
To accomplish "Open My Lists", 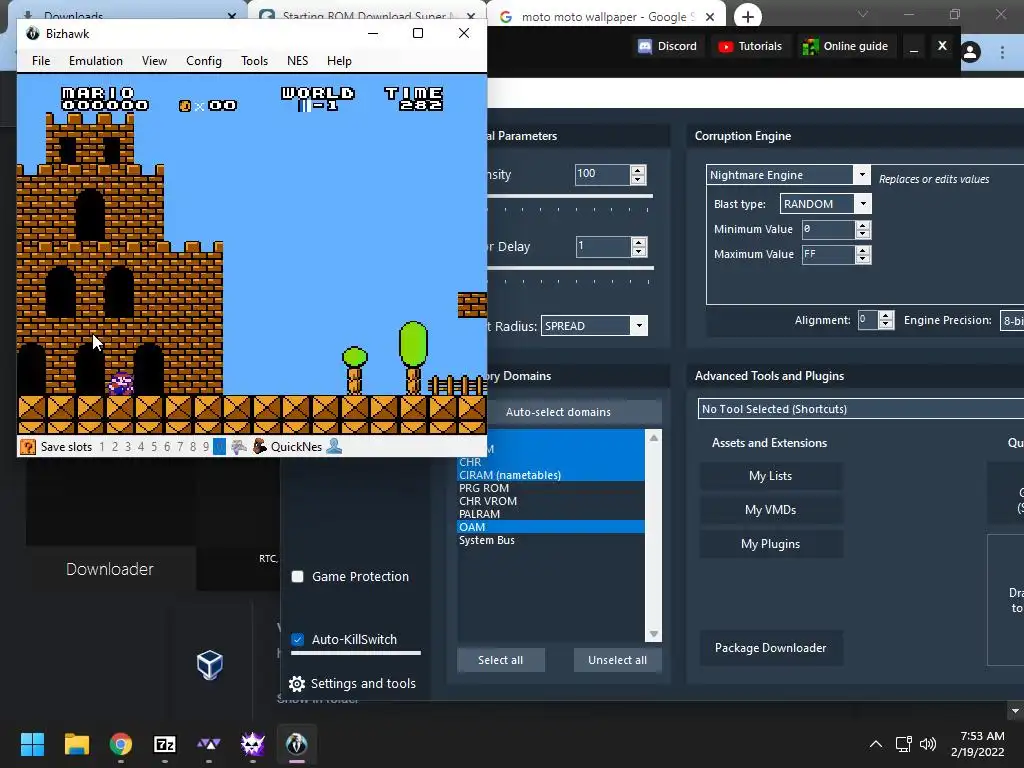I will [771, 476].
